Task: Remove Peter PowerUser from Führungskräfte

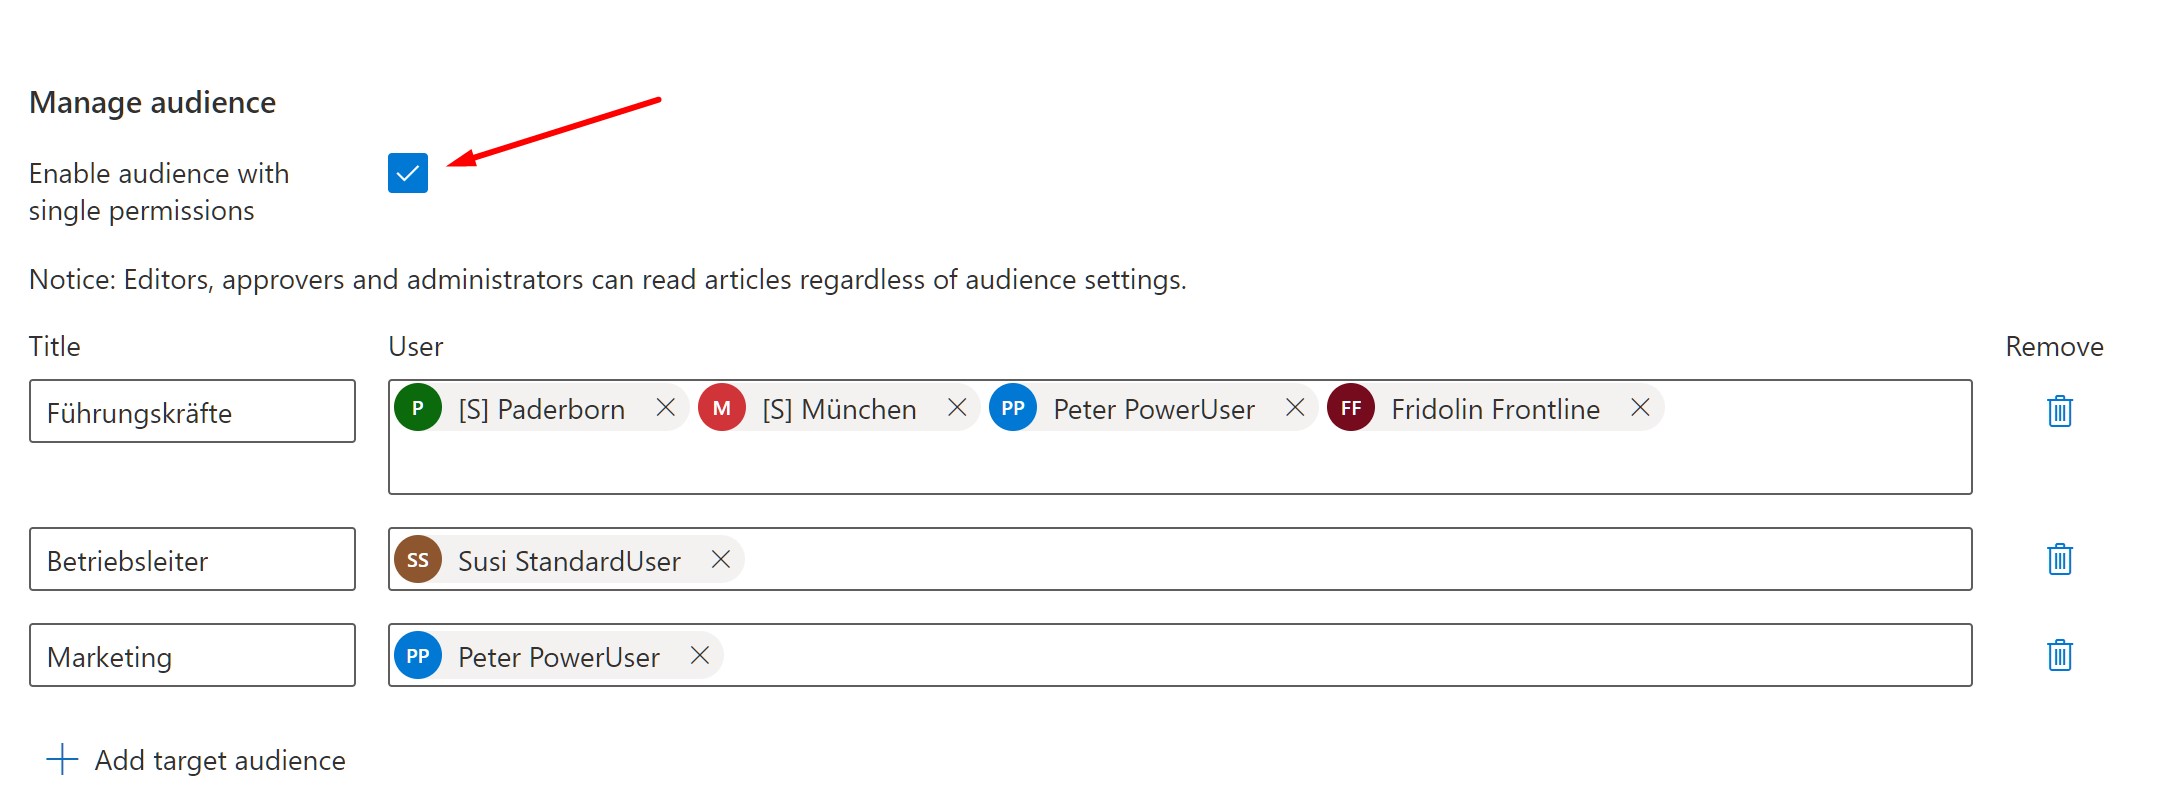Action: [1295, 408]
